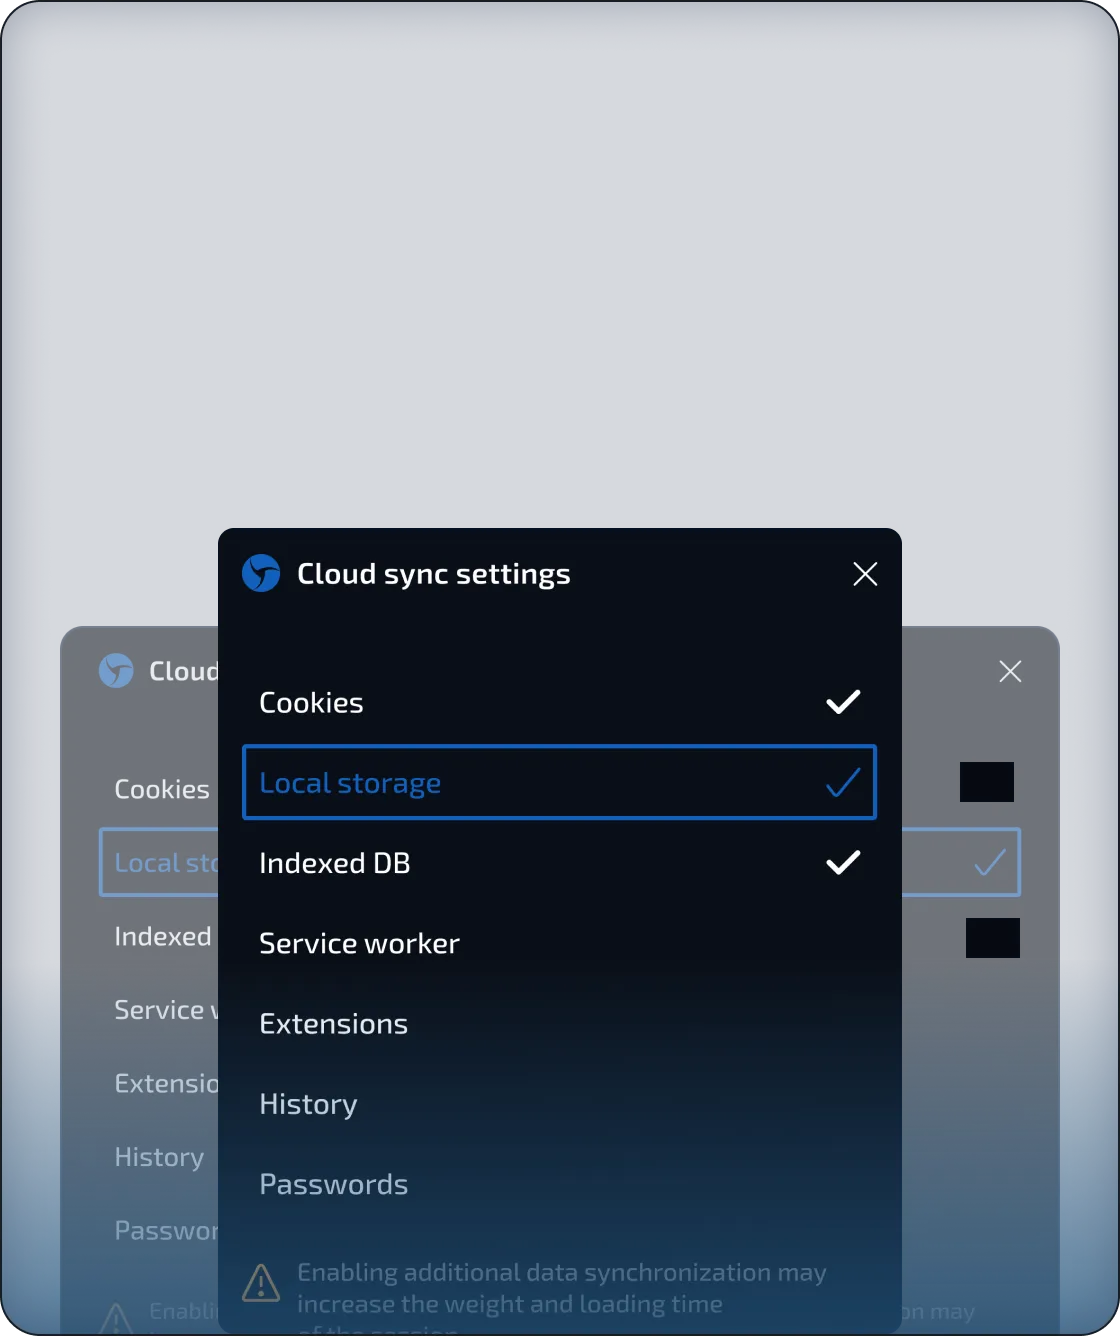Click the additional data synchronization warning text
This screenshot has width=1120, height=1336.
click(x=562, y=1297)
